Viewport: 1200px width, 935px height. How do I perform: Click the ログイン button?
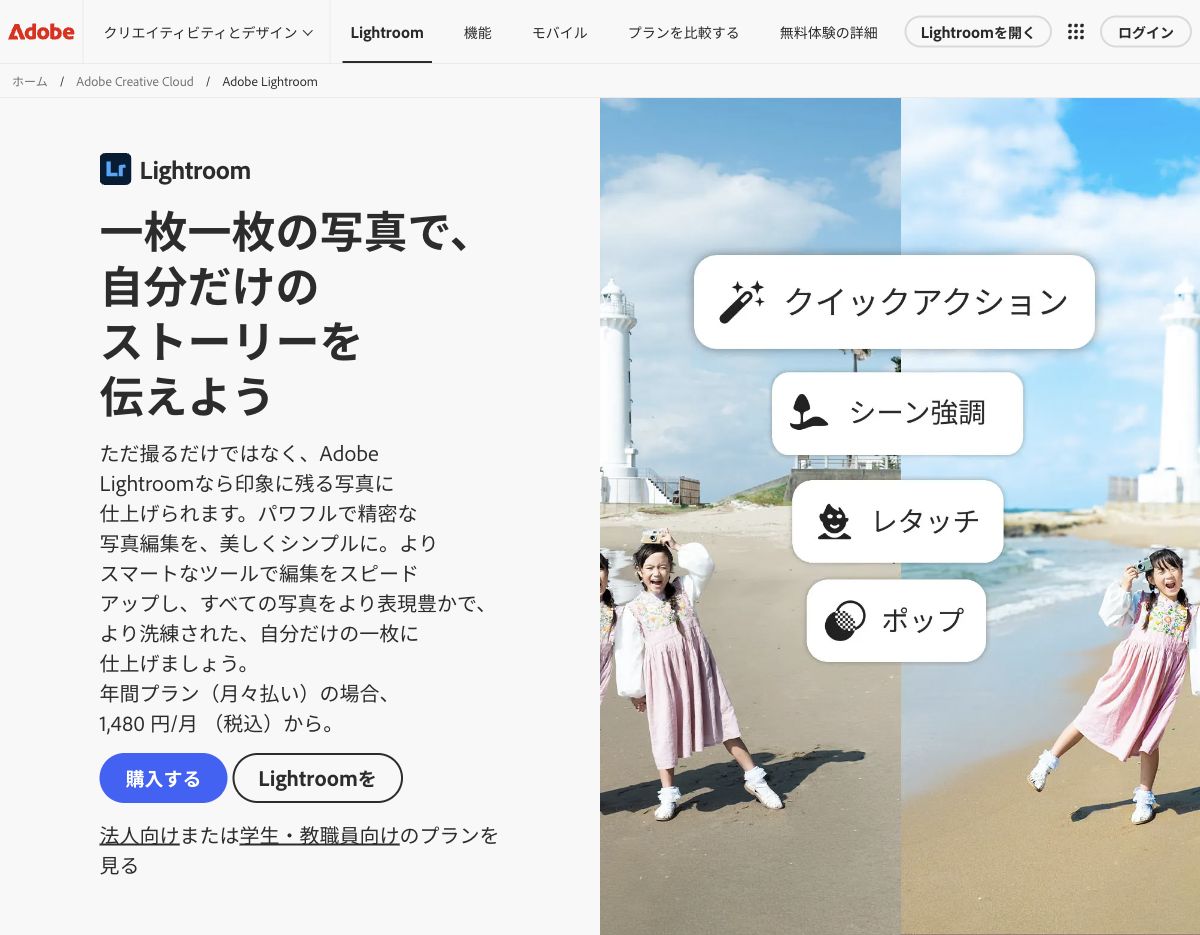point(1146,32)
